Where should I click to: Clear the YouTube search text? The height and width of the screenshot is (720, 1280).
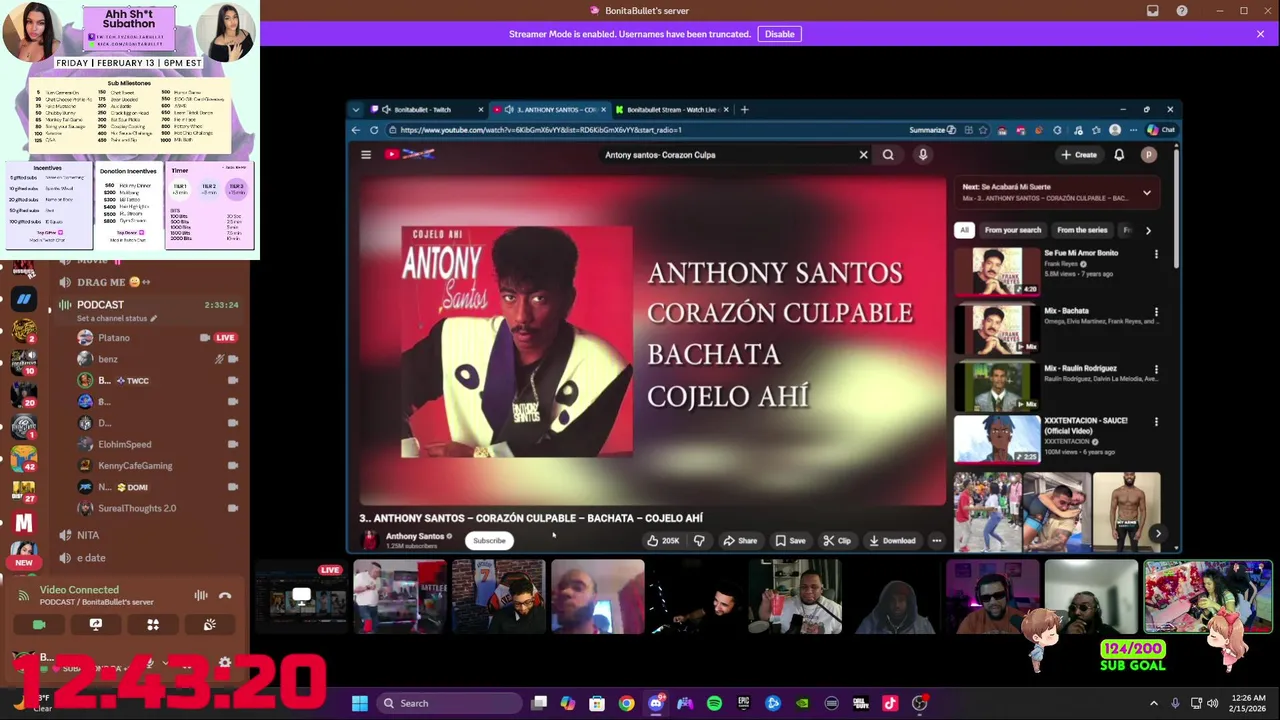click(x=863, y=155)
